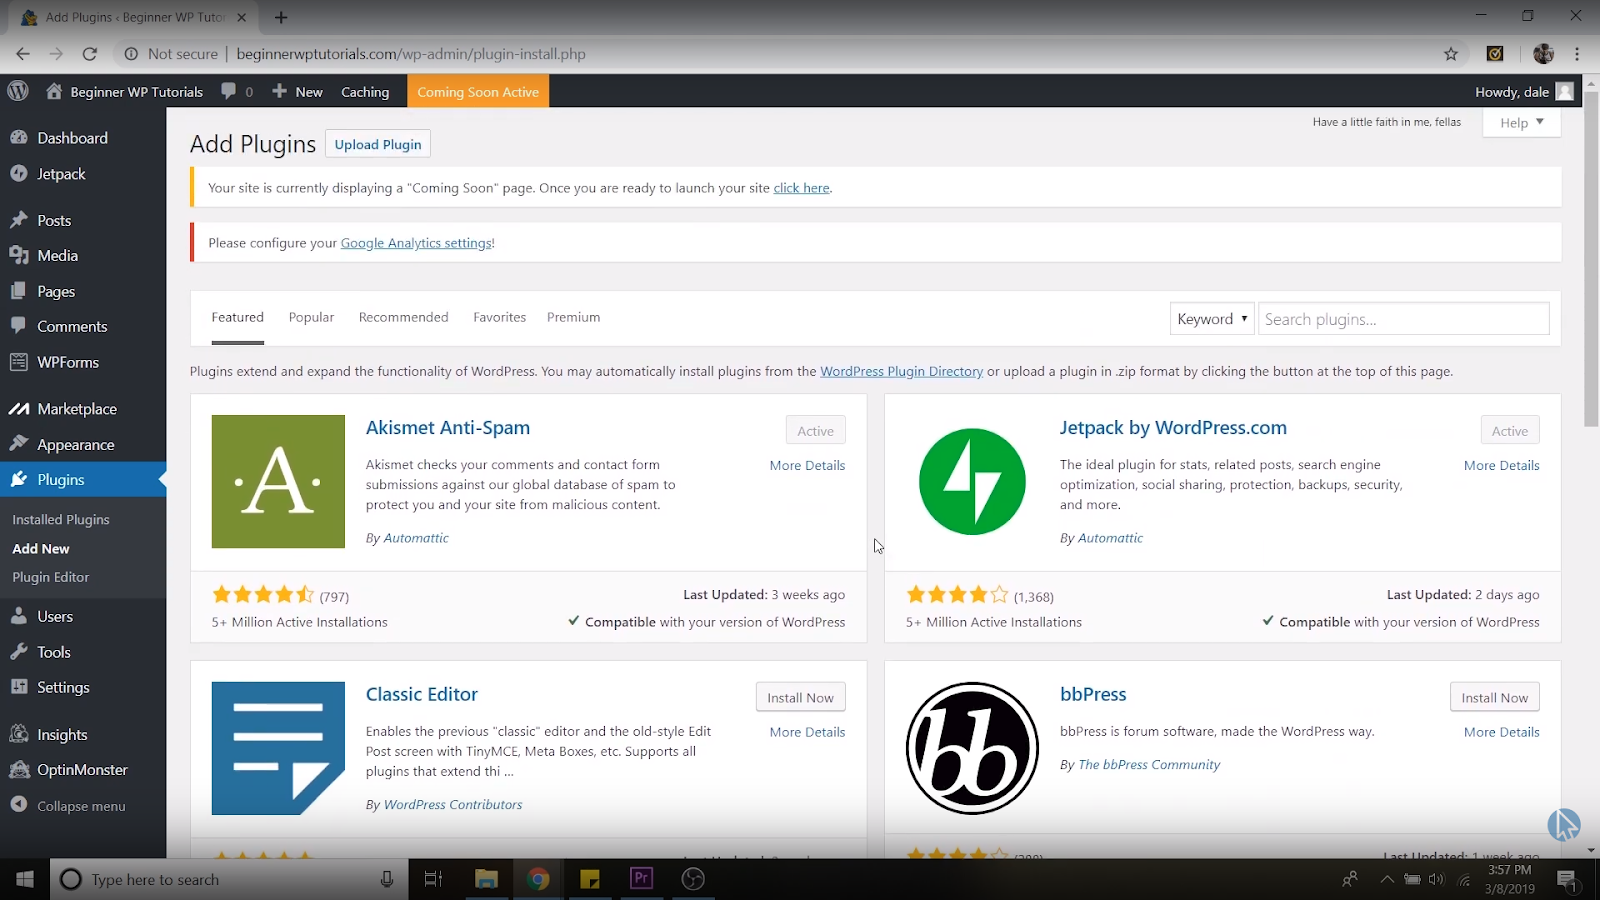Screen dimensions: 1600x900
Task: Bookmark this page with the star icon
Action: coord(1451,54)
